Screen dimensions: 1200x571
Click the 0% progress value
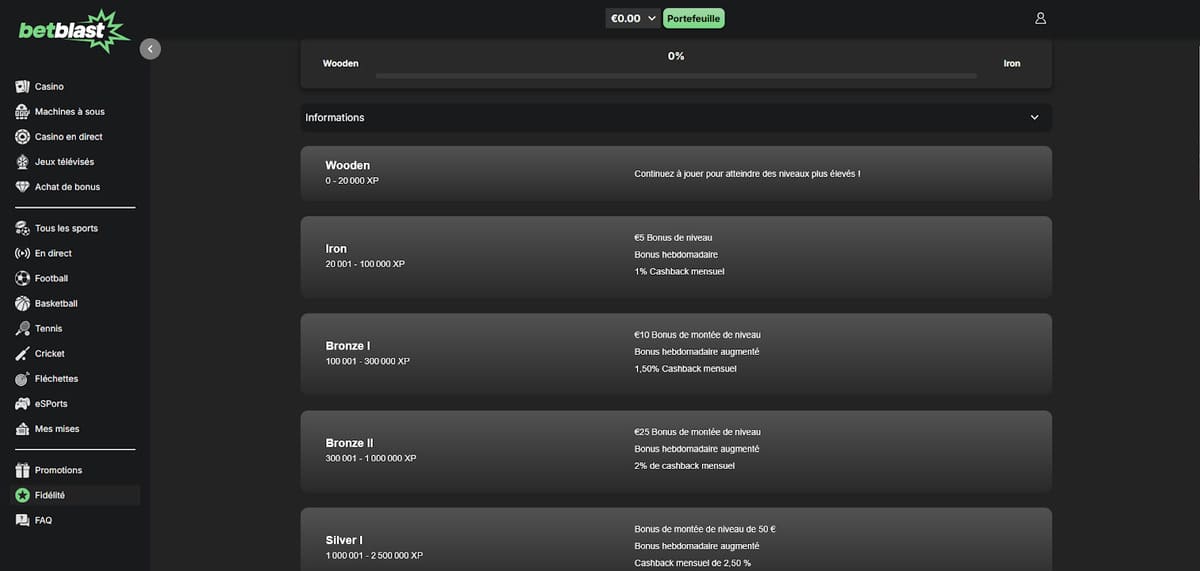click(x=676, y=56)
